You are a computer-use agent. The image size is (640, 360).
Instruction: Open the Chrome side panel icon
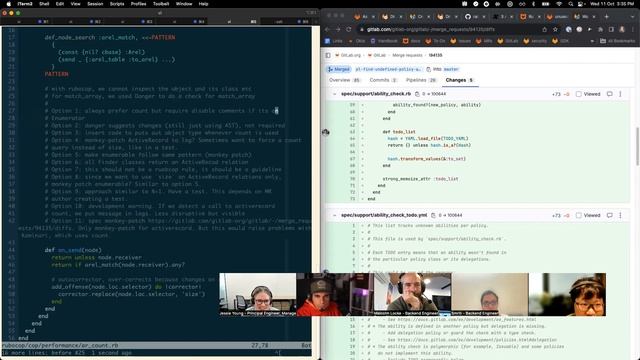[611, 29]
